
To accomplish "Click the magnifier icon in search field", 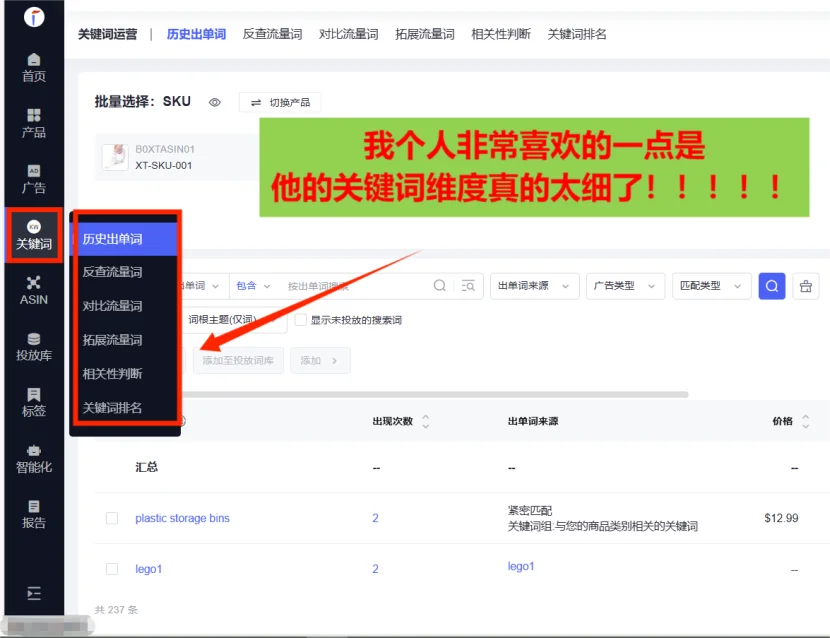I will [x=439, y=286].
